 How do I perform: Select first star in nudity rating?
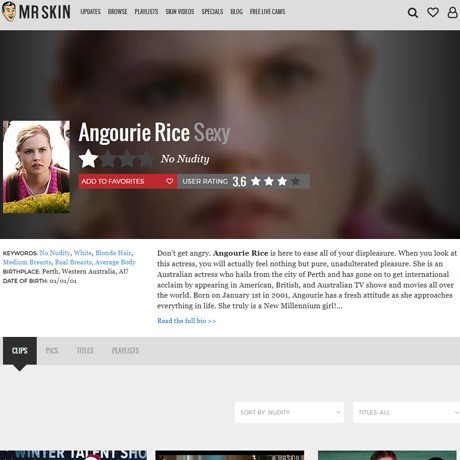pos(89,159)
